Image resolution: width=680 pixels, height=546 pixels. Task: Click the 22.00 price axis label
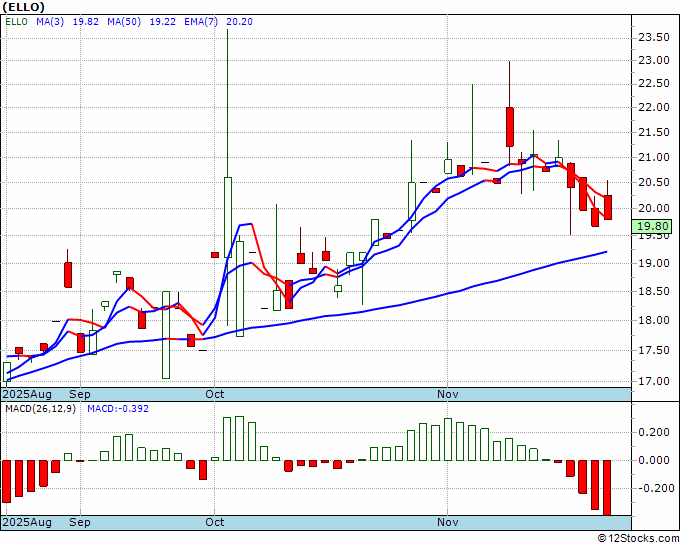[654, 108]
